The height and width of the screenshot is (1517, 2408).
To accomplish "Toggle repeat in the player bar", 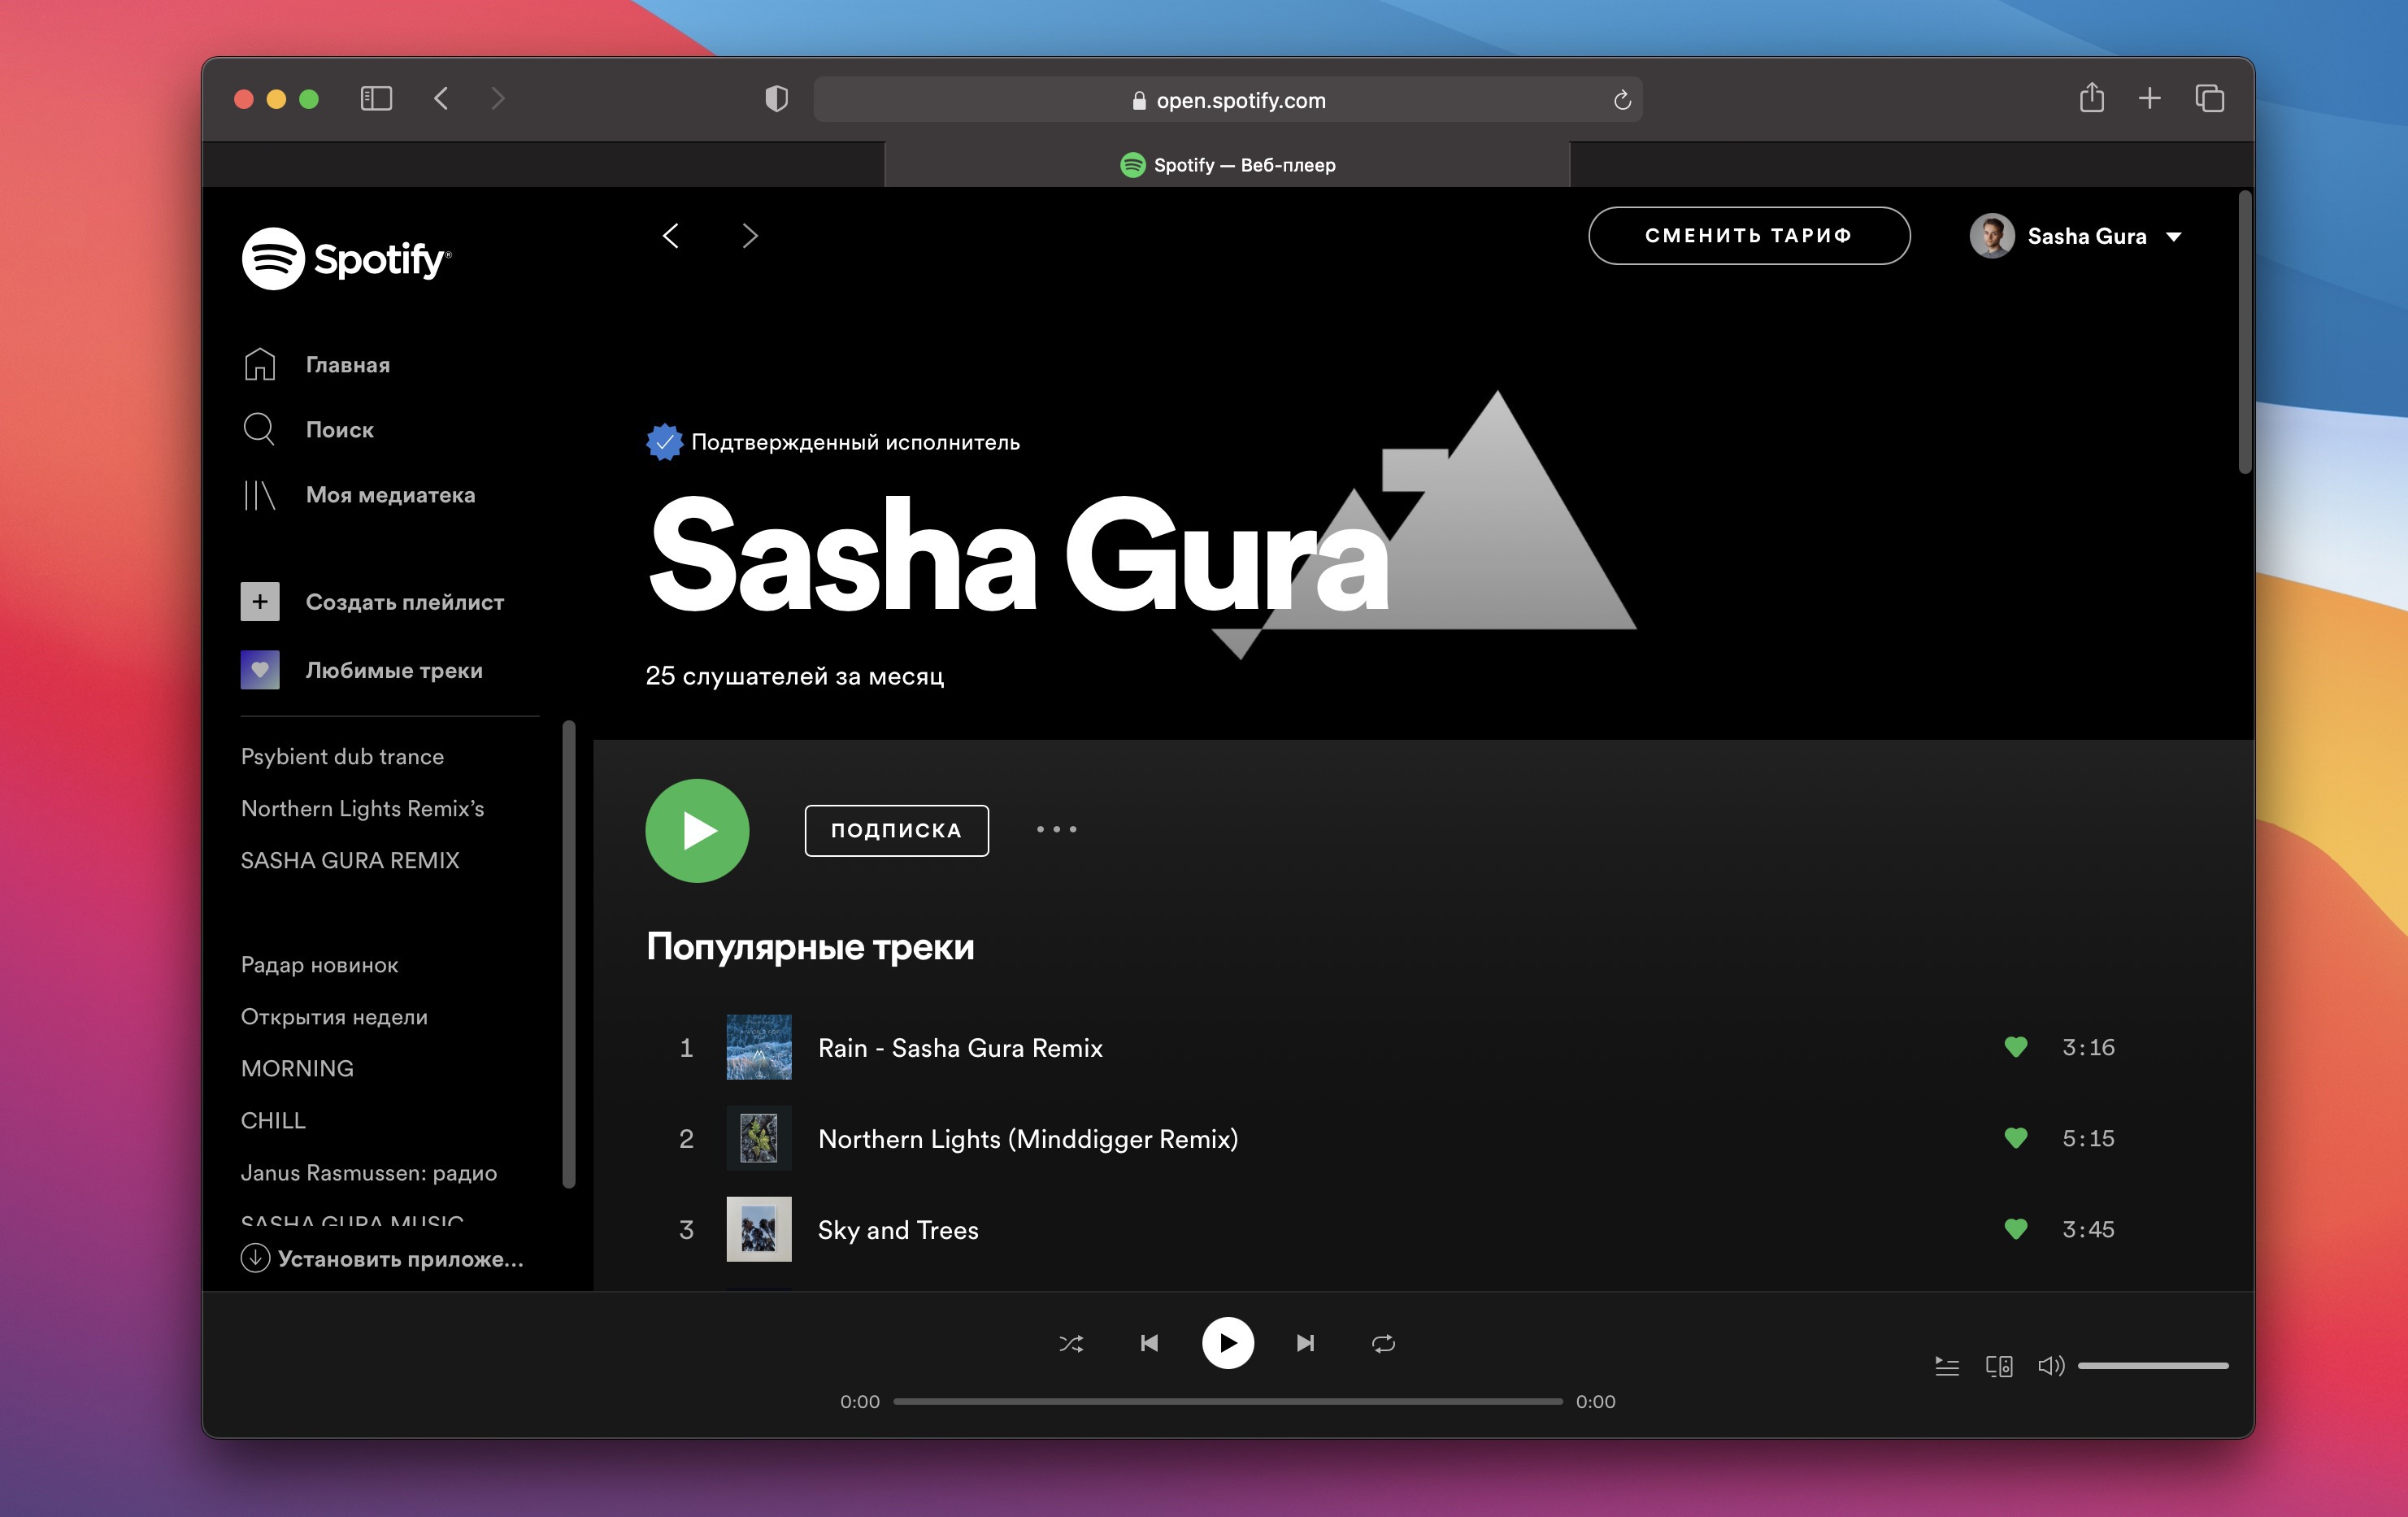I will tap(1384, 1344).
